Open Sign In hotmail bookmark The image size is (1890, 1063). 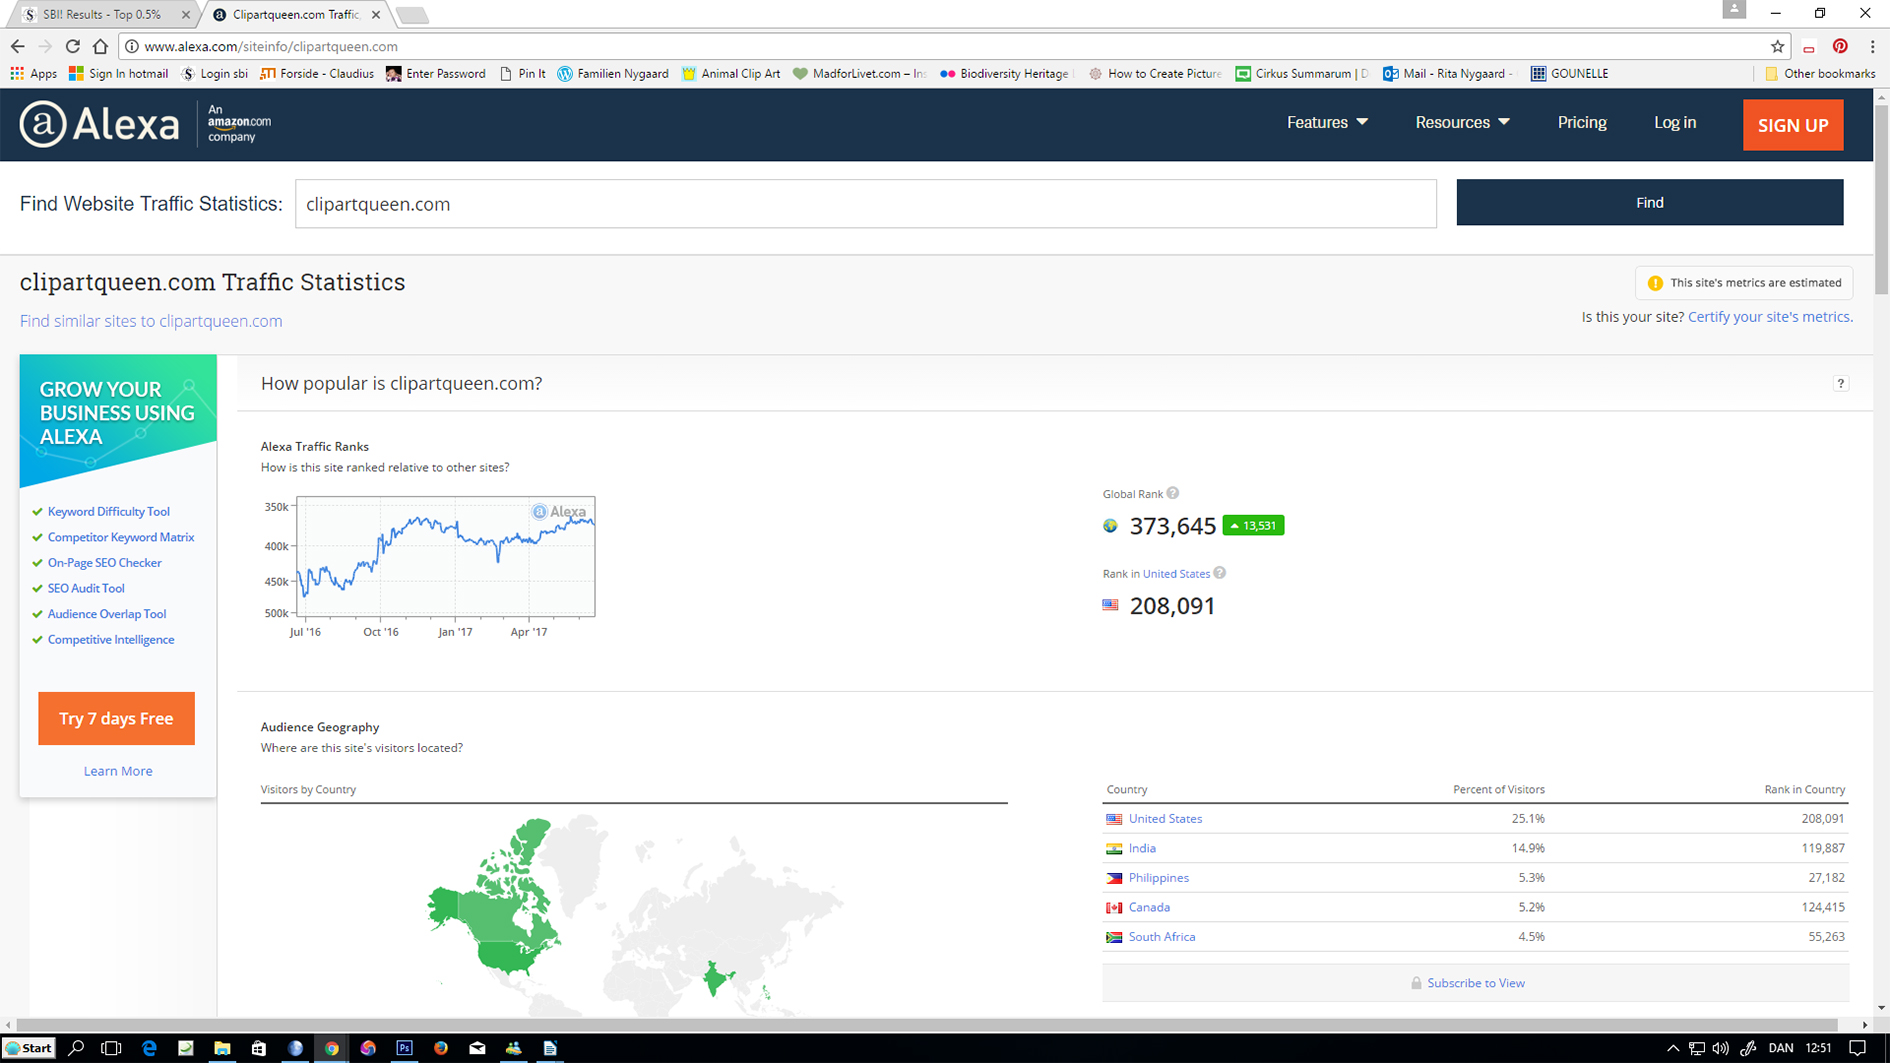point(118,73)
